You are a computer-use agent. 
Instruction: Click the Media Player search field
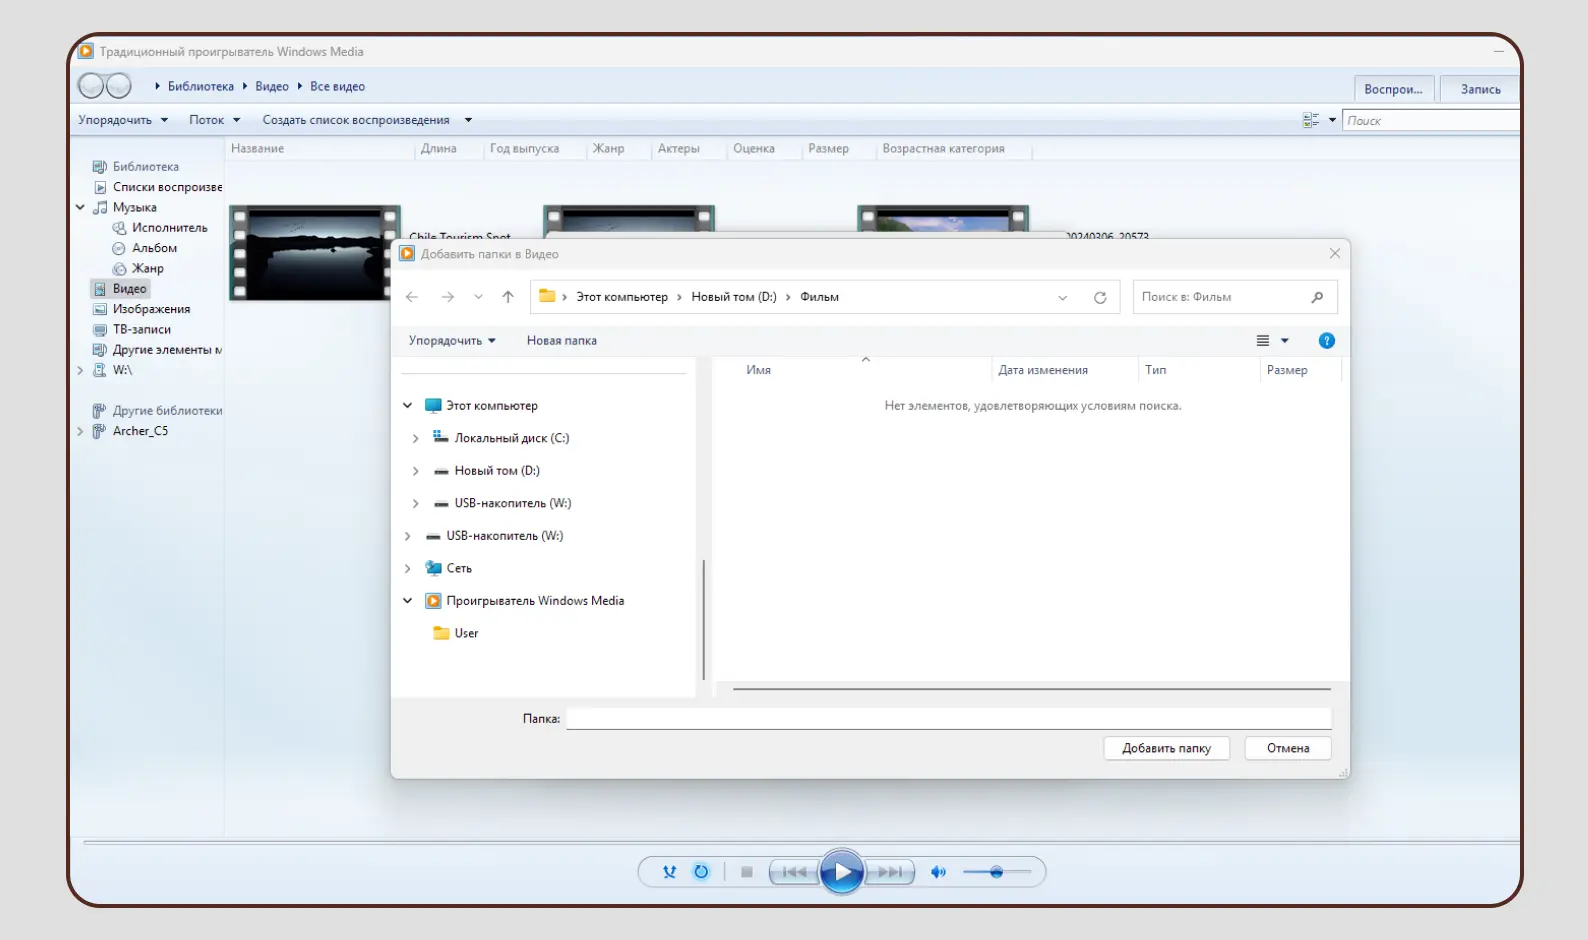[1430, 120]
